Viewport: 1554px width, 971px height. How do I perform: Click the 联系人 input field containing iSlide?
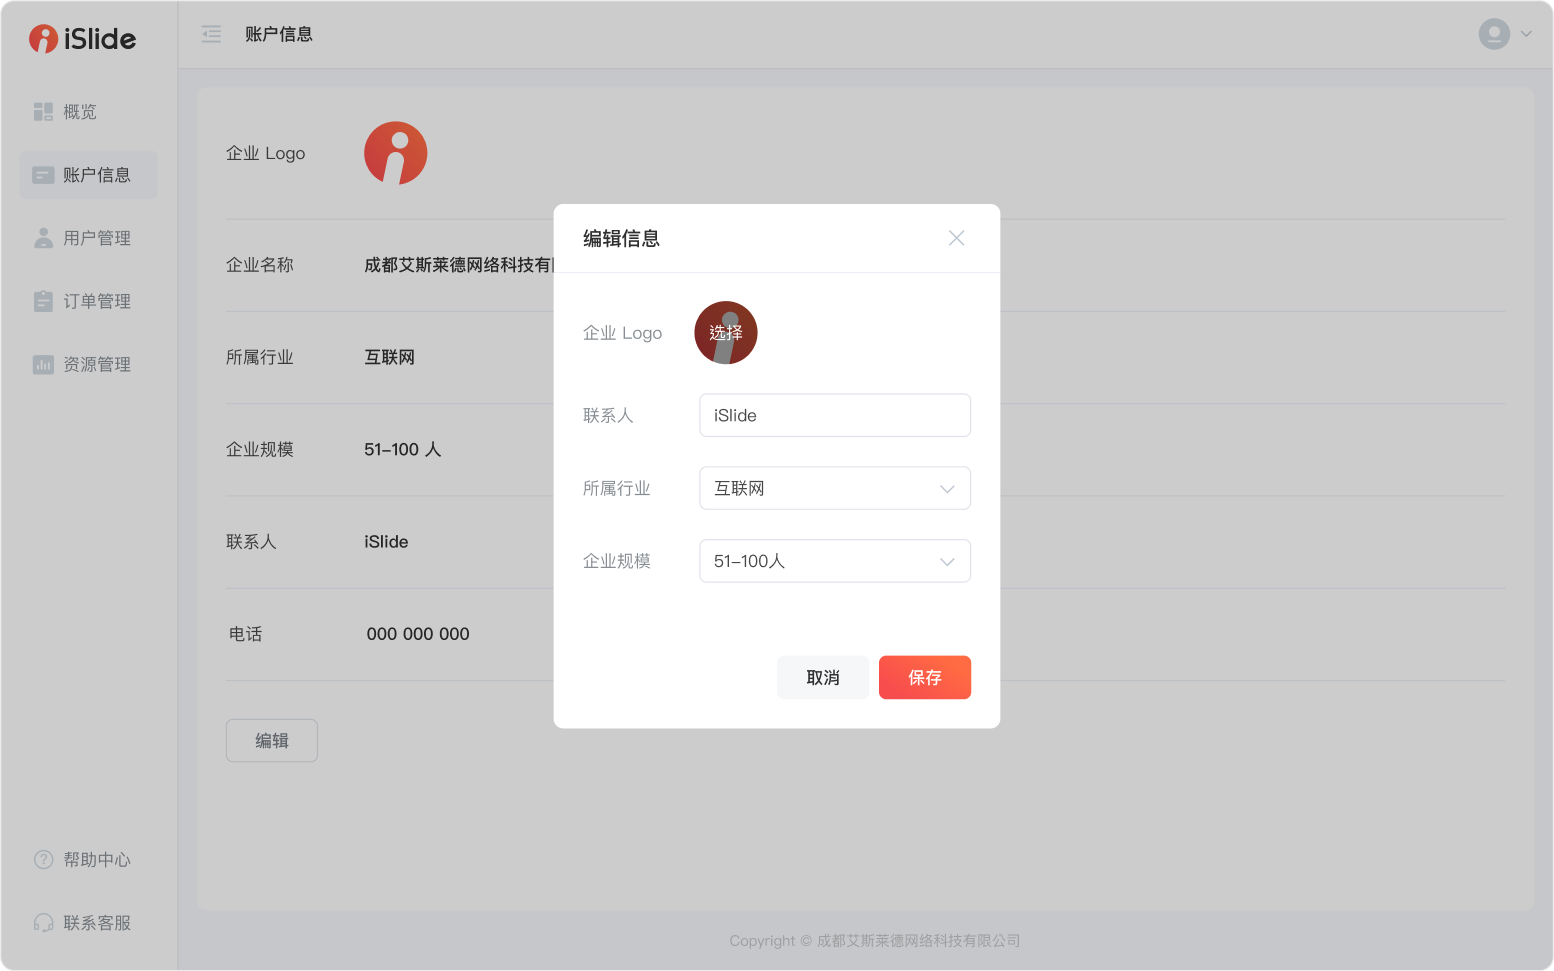(x=834, y=415)
